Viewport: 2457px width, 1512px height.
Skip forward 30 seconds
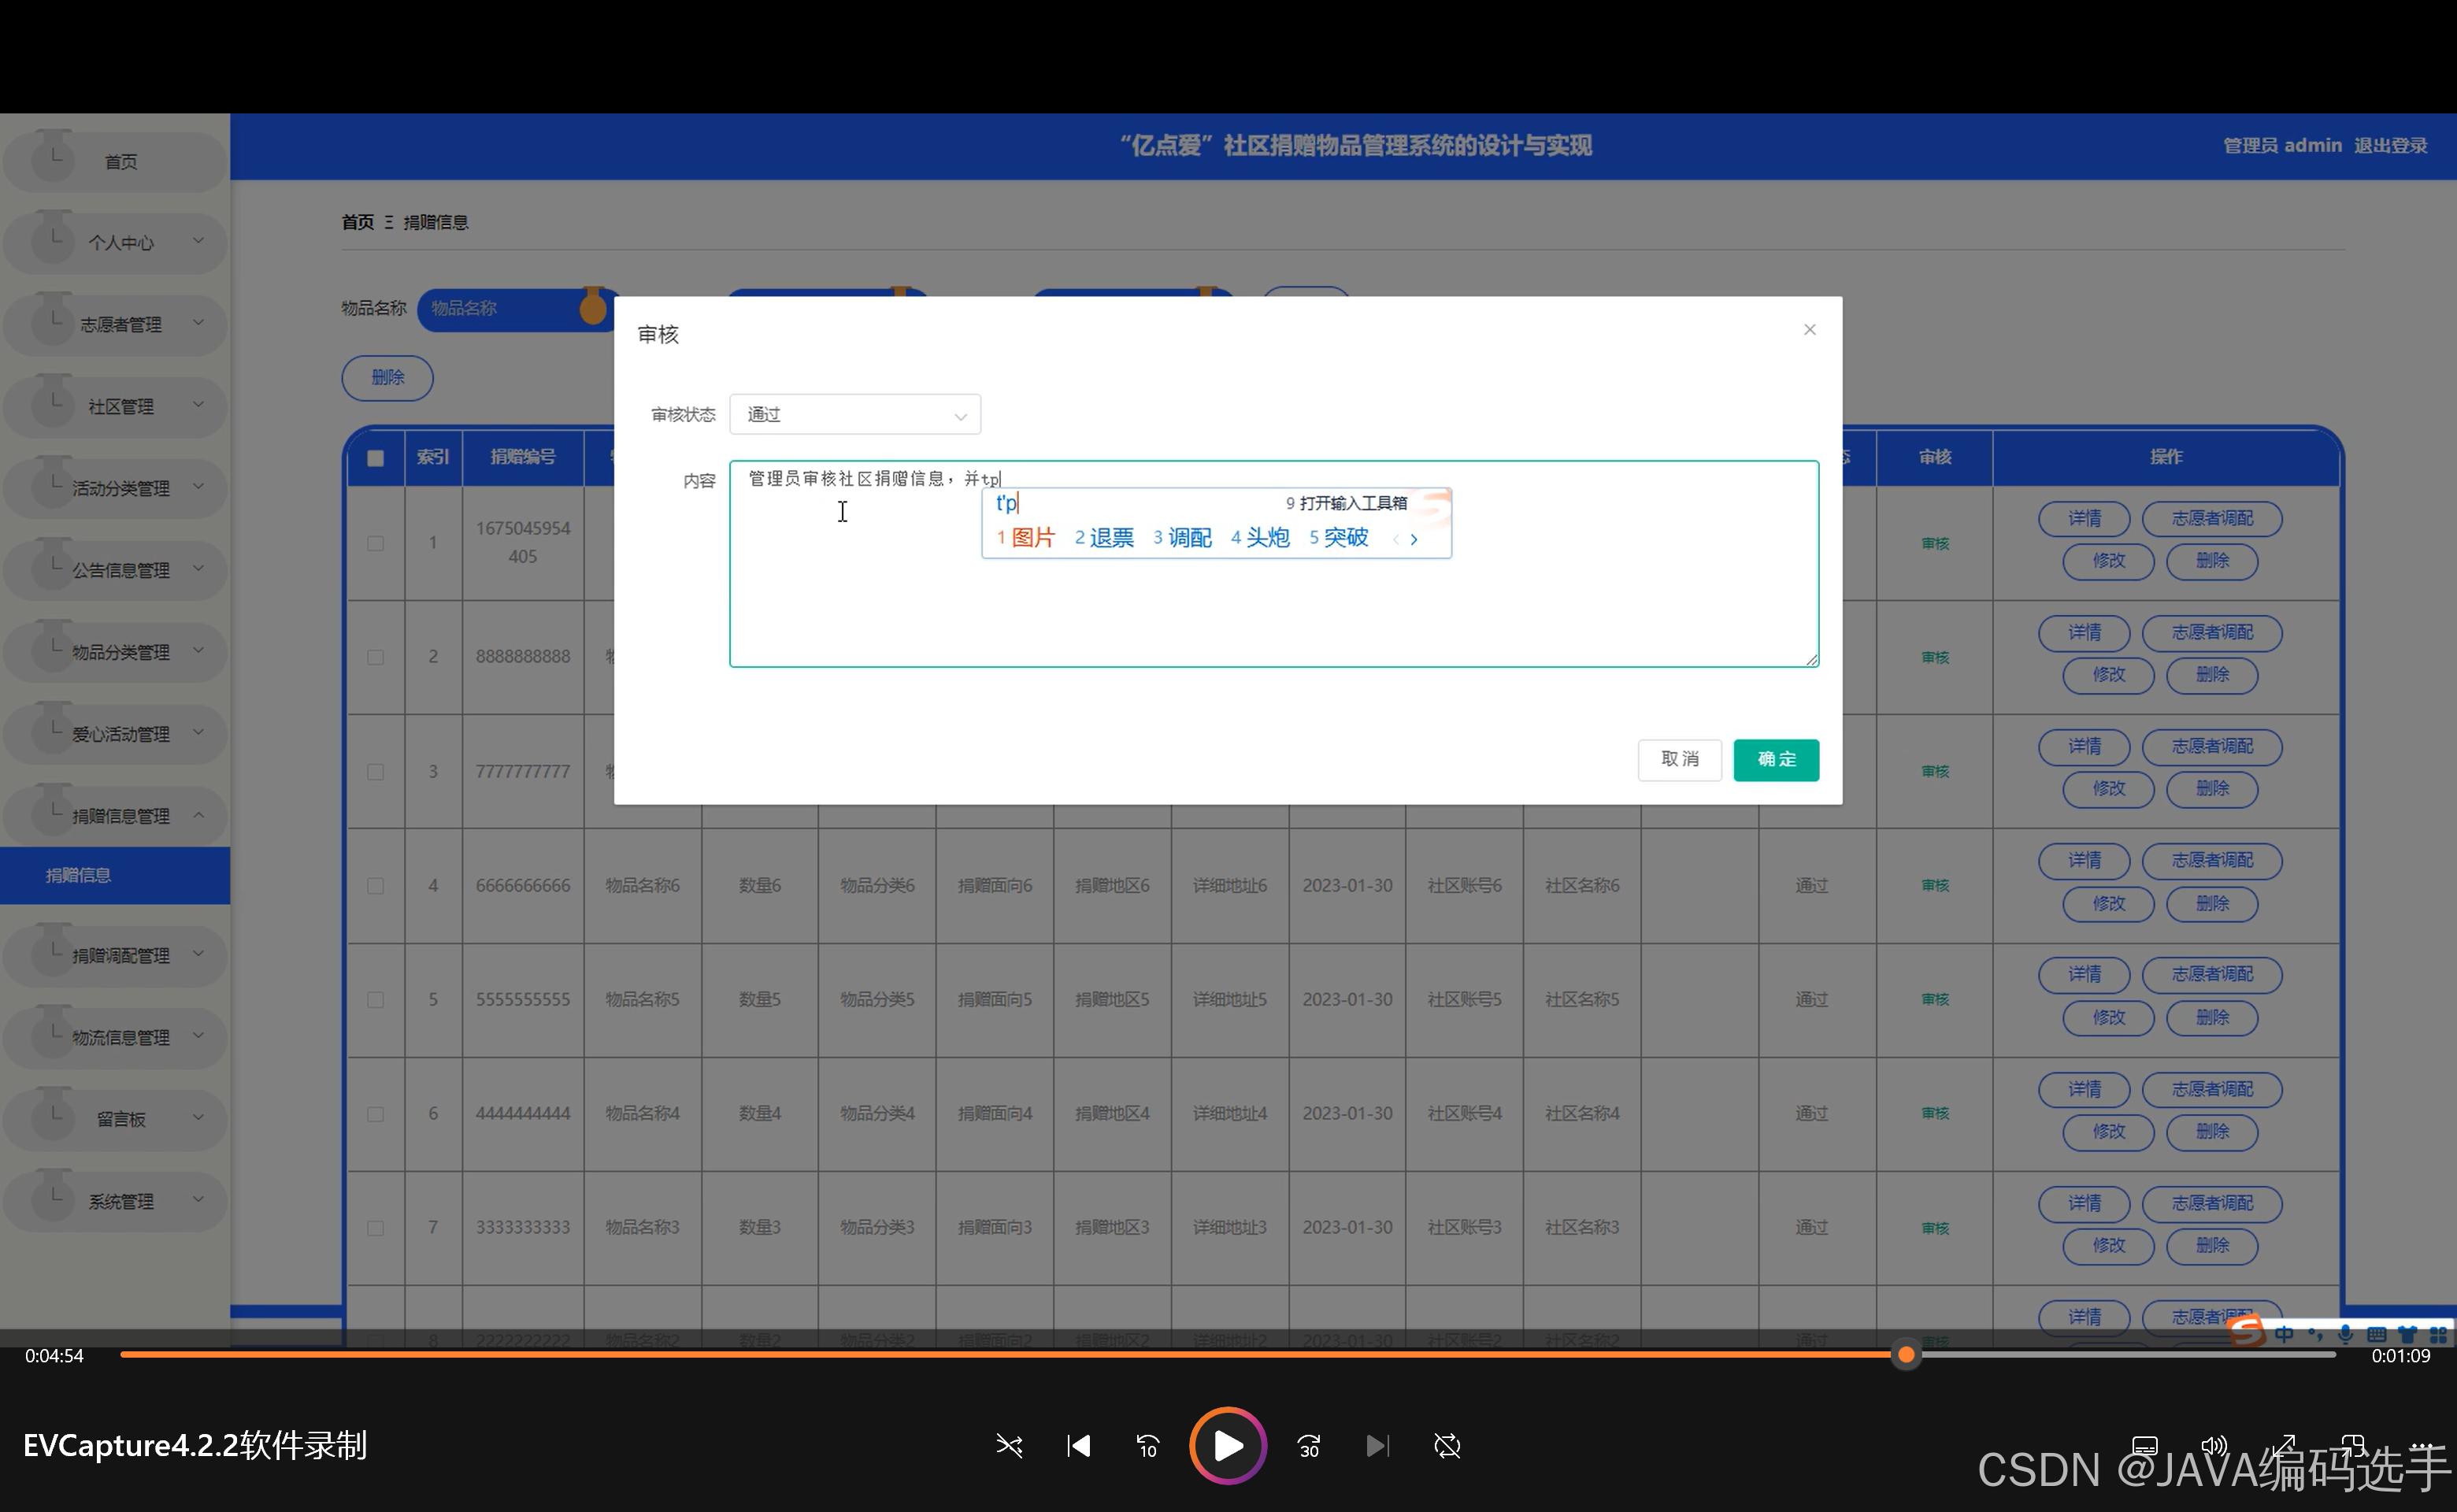(x=1309, y=1446)
